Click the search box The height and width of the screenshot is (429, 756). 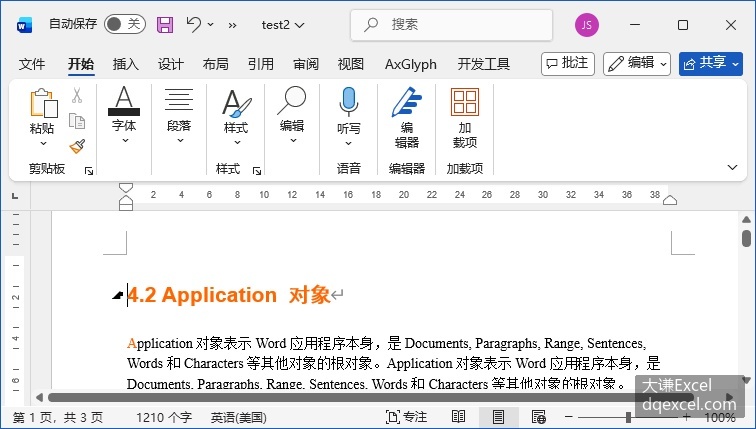point(451,25)
